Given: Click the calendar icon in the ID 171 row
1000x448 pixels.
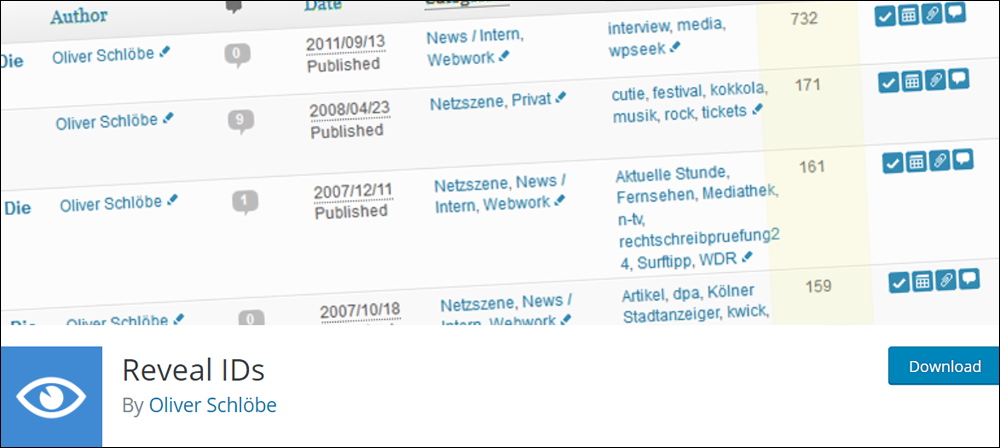Looking at the screenshot, I should 913,82.
